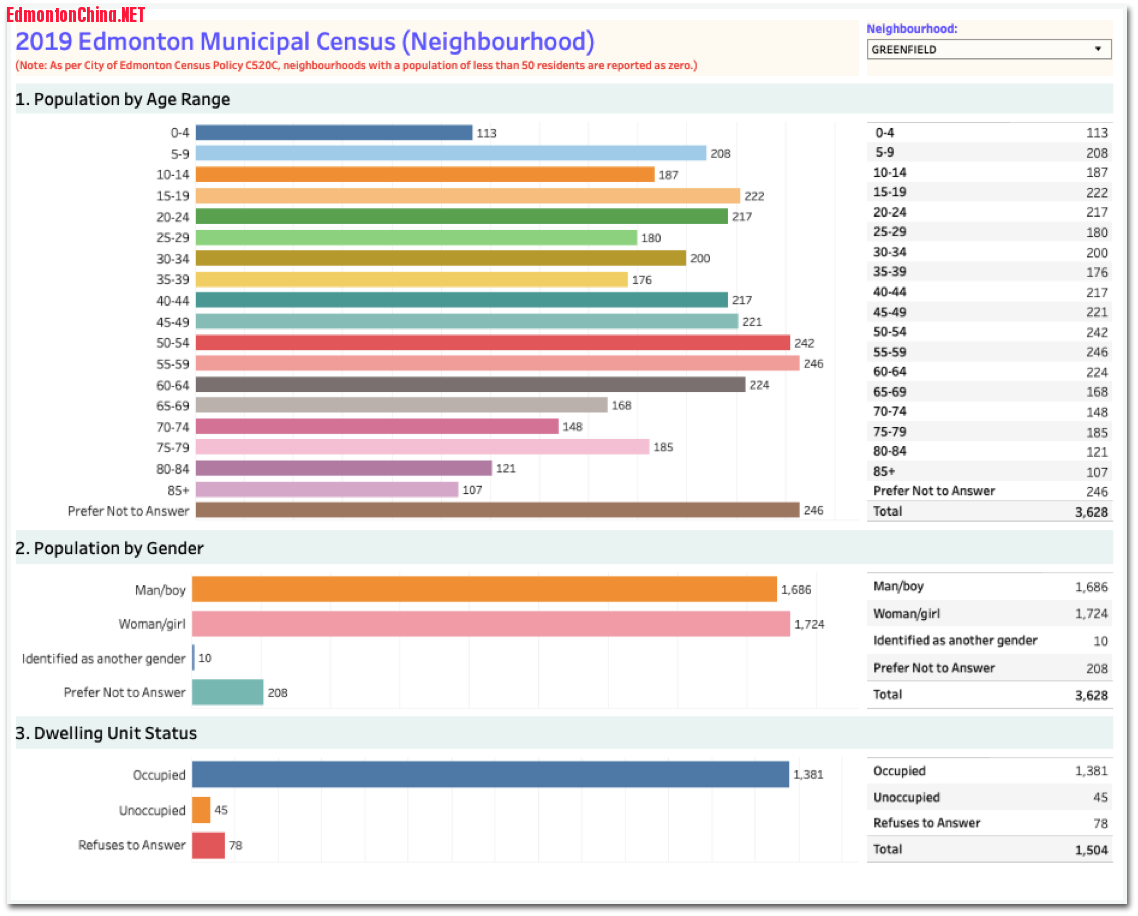Click the brown Prefer Not to Answer age bar

pyautogui.click(x=497, y=510)
